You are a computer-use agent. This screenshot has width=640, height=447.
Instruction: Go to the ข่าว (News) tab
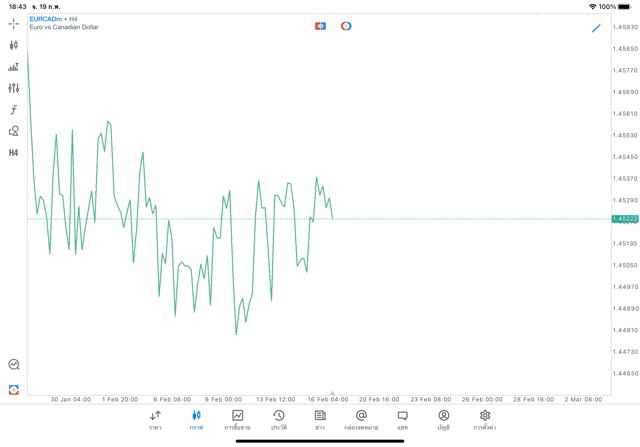(x=320, y=419)
